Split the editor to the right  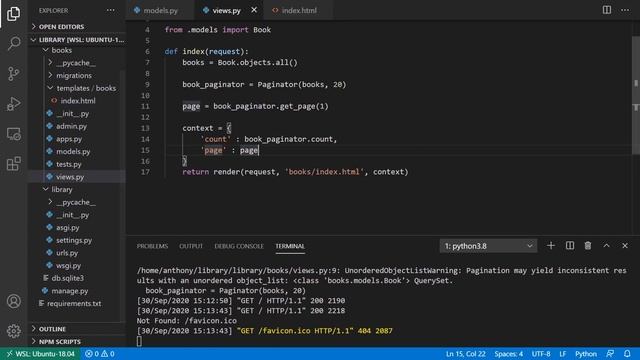pos(607,10)
